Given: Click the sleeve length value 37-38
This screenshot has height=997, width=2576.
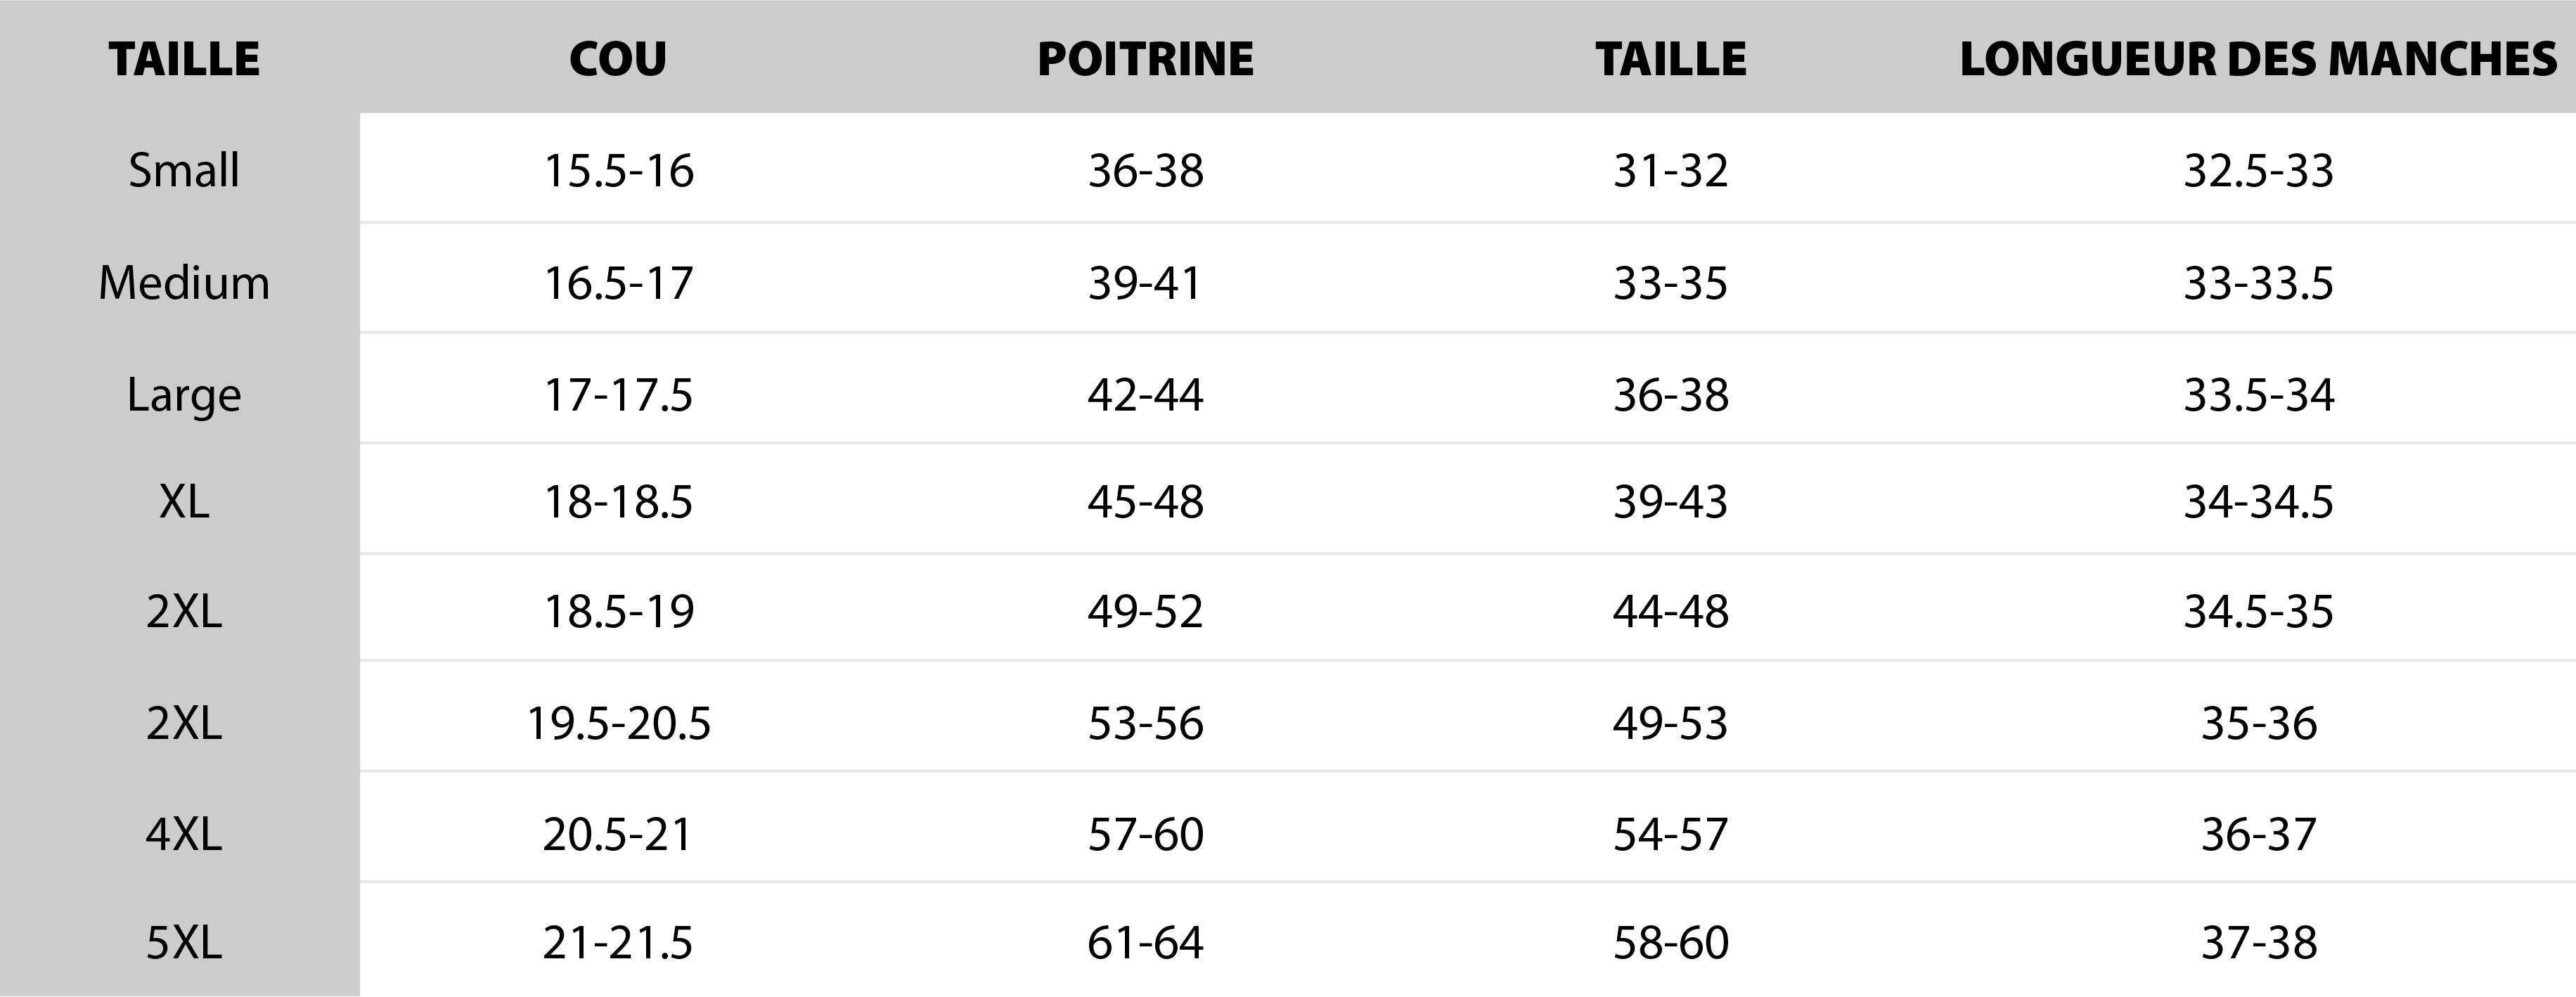Looking at the screenshot, I should click(x=2258, y=943).
